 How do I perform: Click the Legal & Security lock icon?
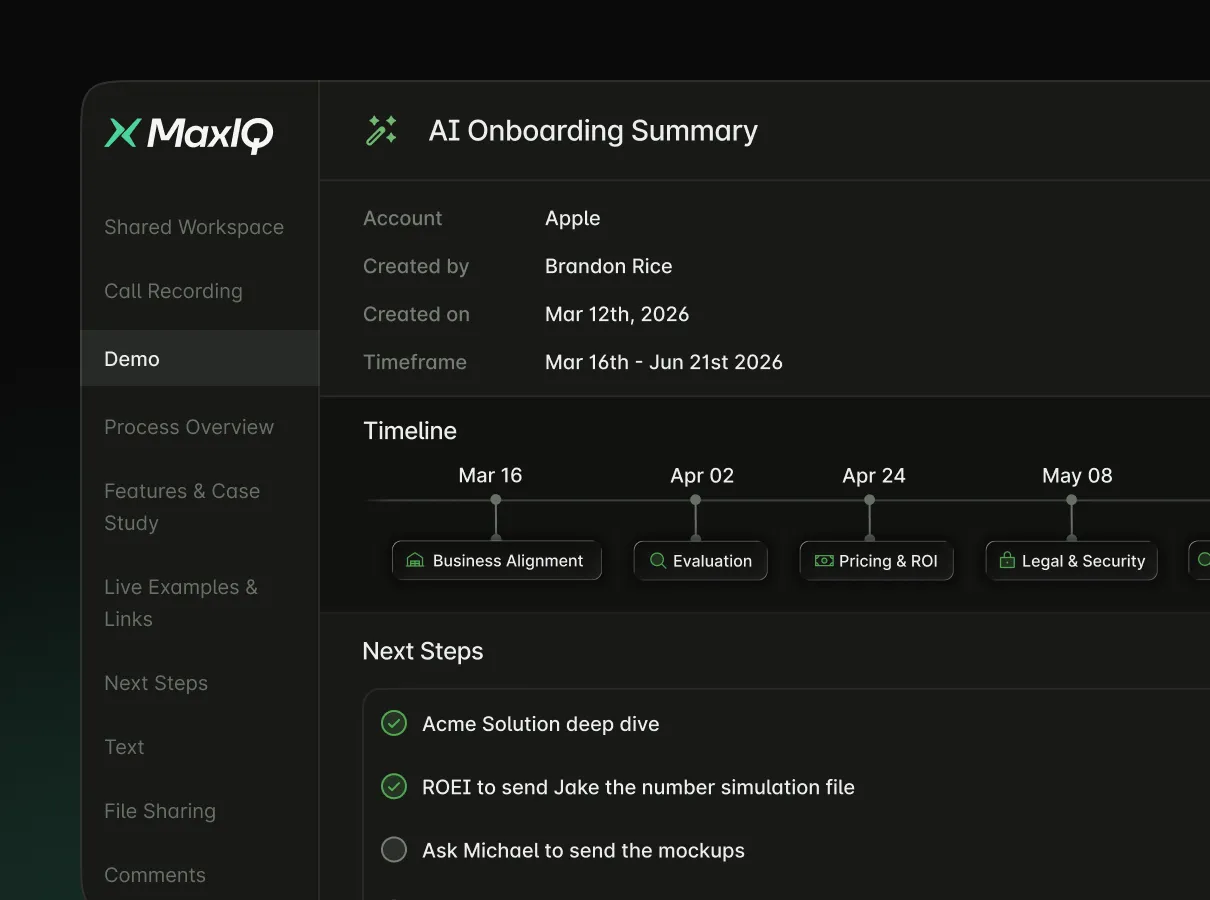tap(1007, 561)
